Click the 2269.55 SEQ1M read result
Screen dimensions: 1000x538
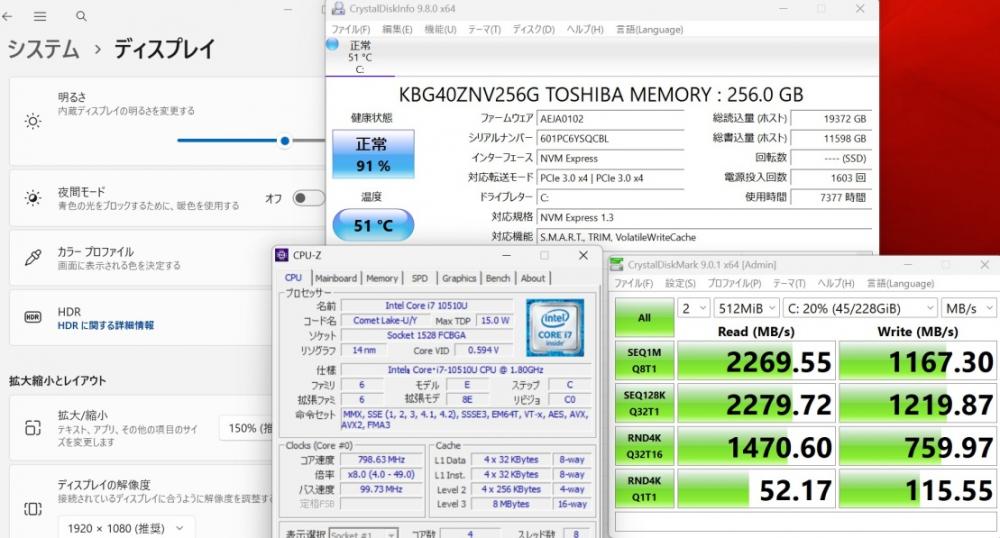(756, 361)
